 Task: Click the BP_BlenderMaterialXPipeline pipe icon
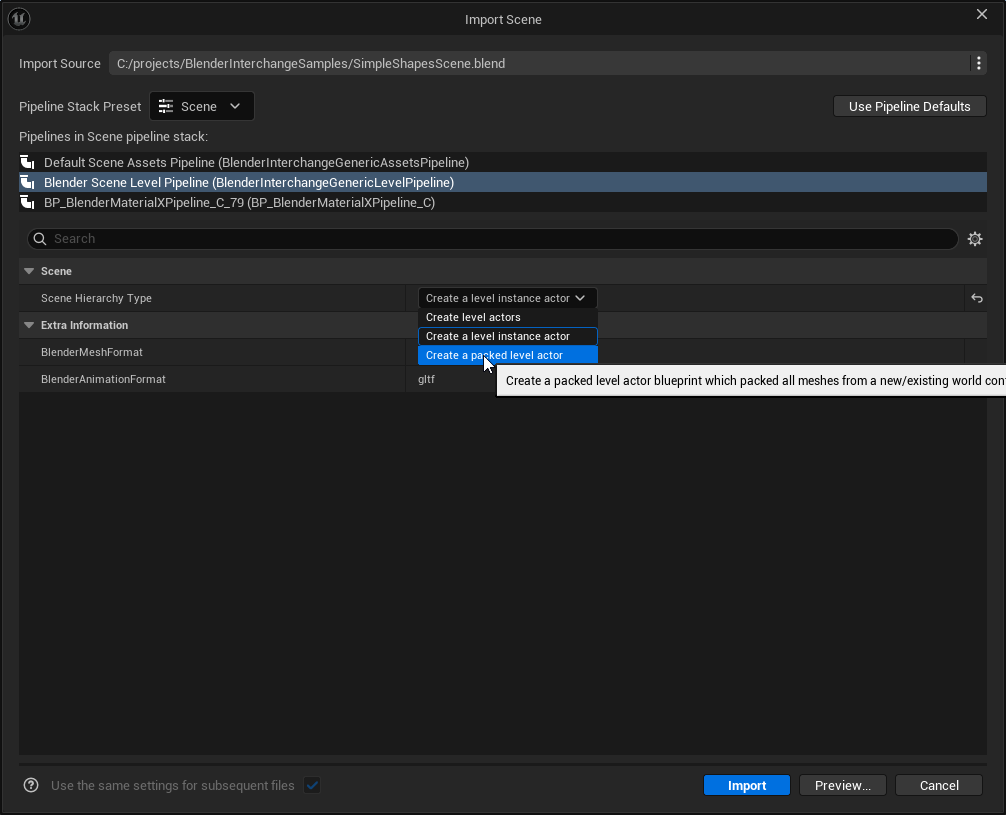(x=28, y=202)
